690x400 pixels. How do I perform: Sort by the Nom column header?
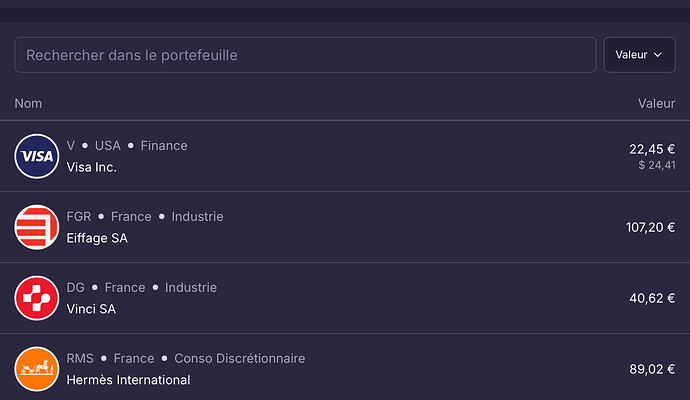28,103
